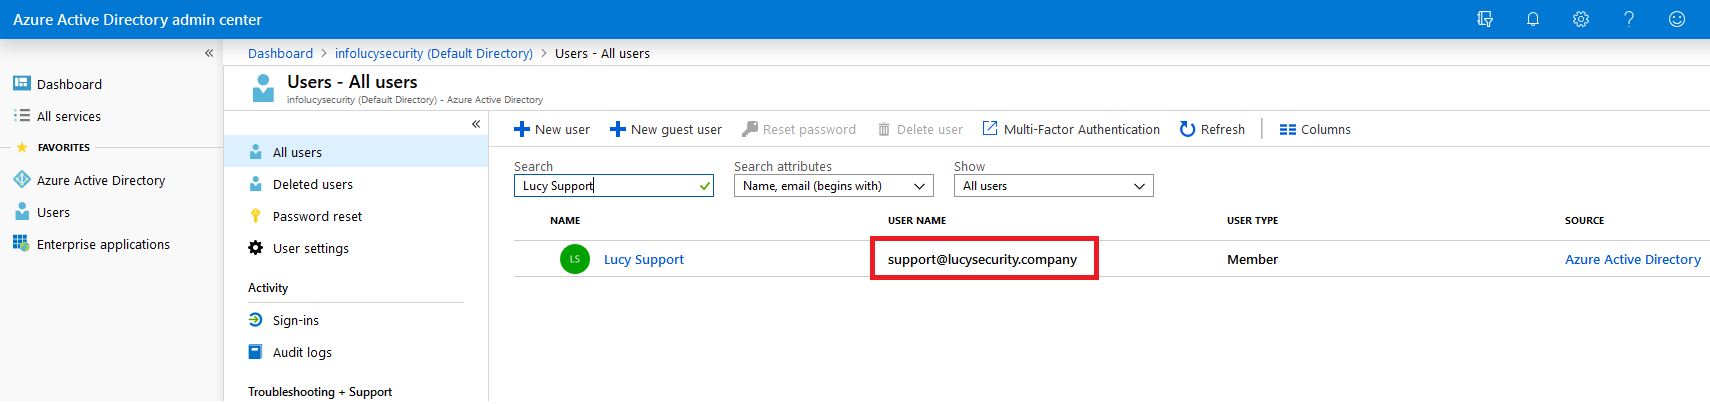
Task: Click the Dashboard breadcrumb link
Action: coord(280,53)
